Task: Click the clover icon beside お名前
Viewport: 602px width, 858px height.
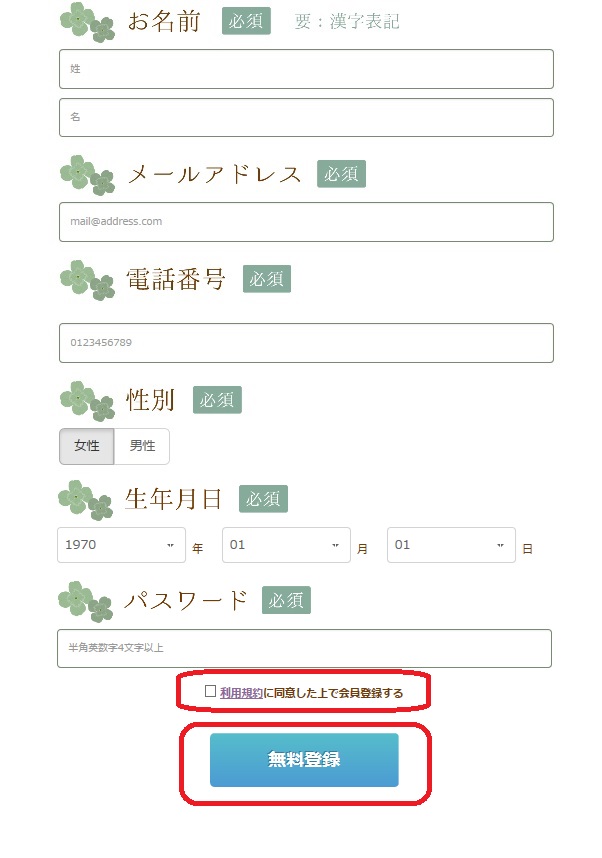Action: coord(88,22)
